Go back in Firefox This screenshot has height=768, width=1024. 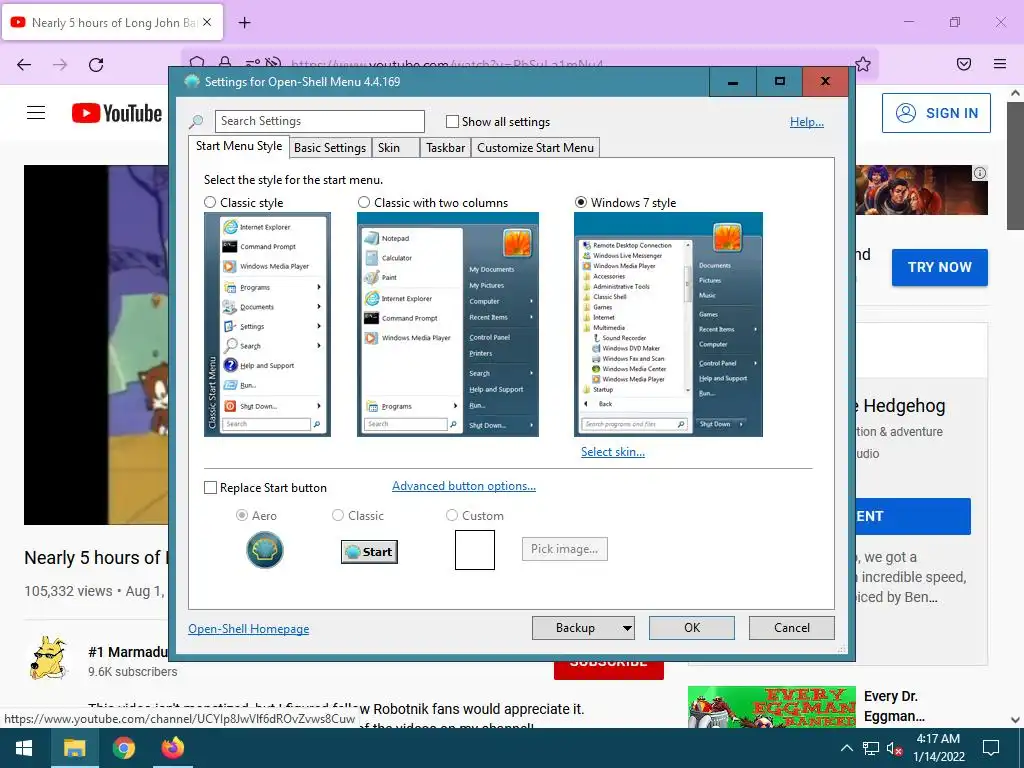coord(24,65)
